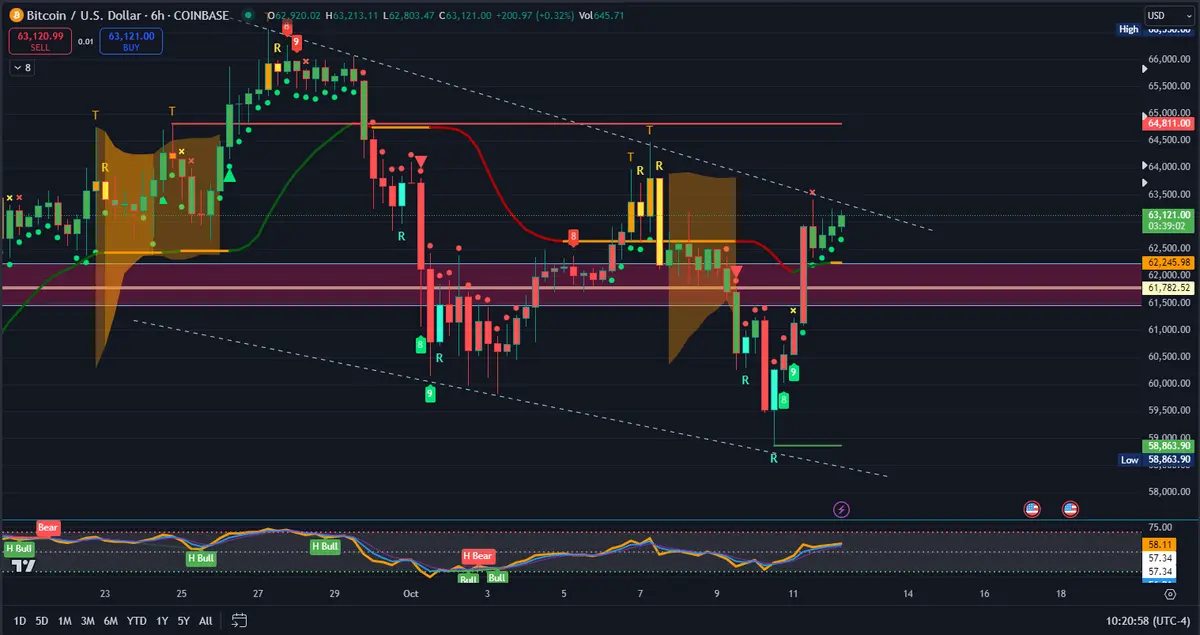
Task: Click the red down-triangle signal near Oct
Action: pos(422,163)
